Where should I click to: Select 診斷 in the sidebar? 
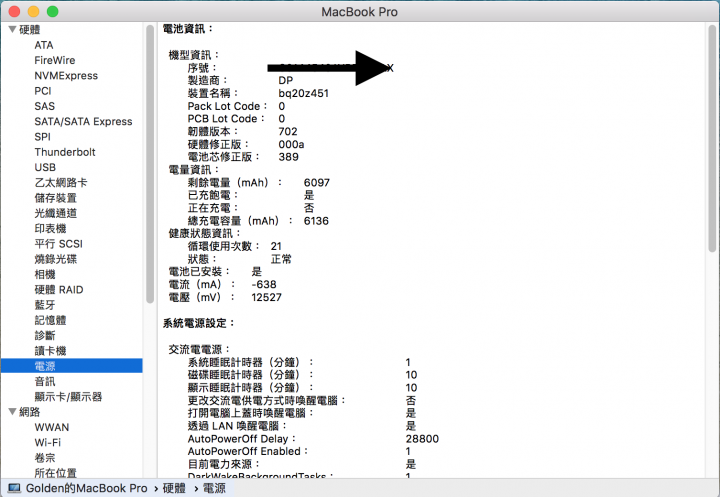pos(45,335)
